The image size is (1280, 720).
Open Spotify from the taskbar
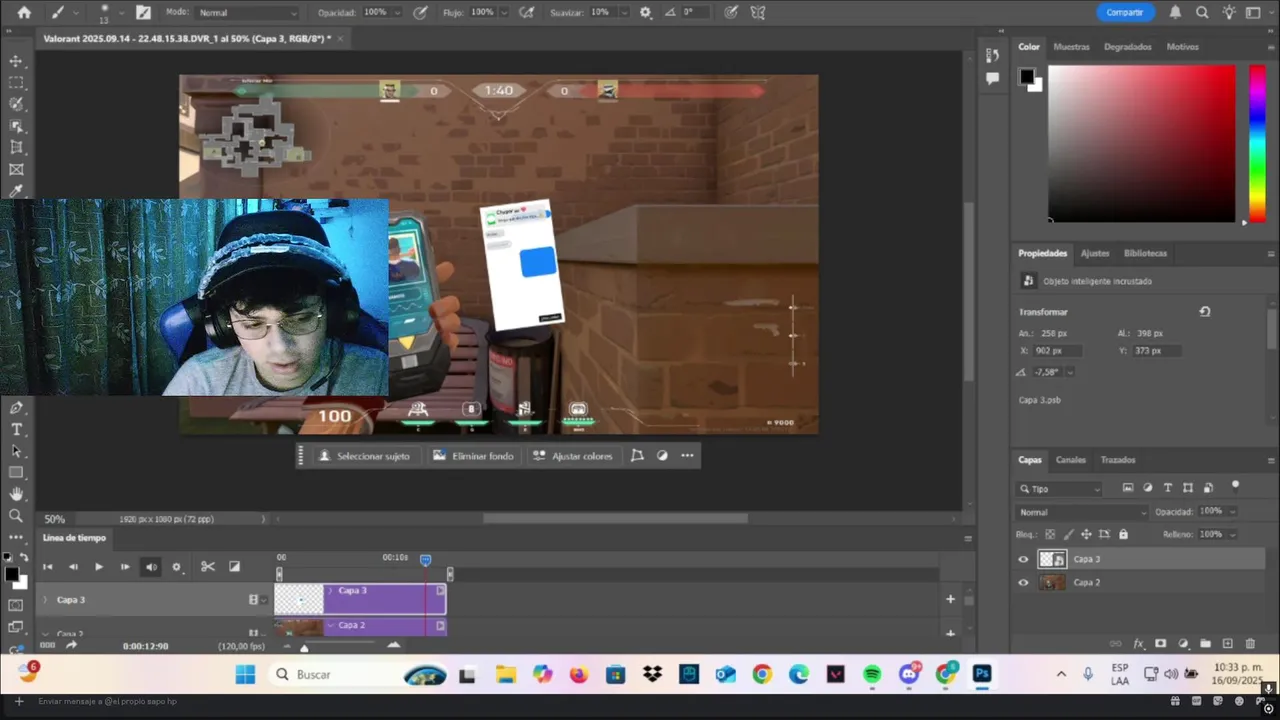coord(872,675)
